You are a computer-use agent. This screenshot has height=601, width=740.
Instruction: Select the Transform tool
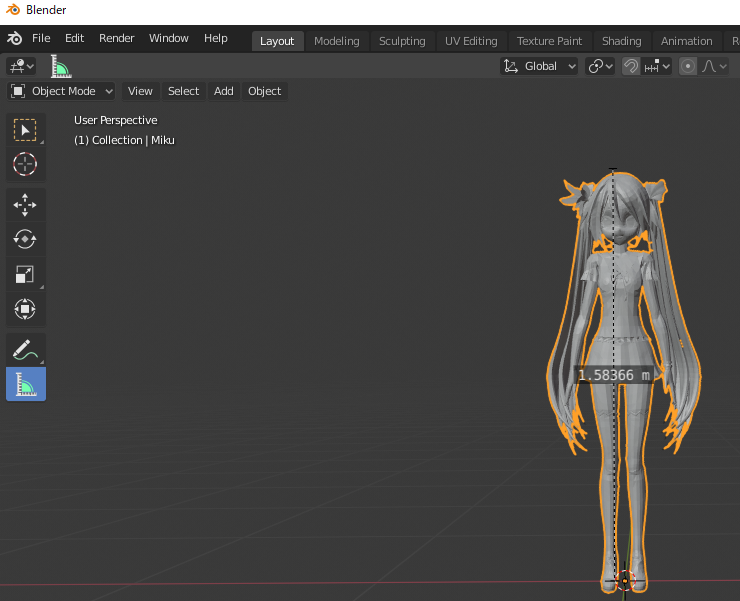(x=25, y=308)
